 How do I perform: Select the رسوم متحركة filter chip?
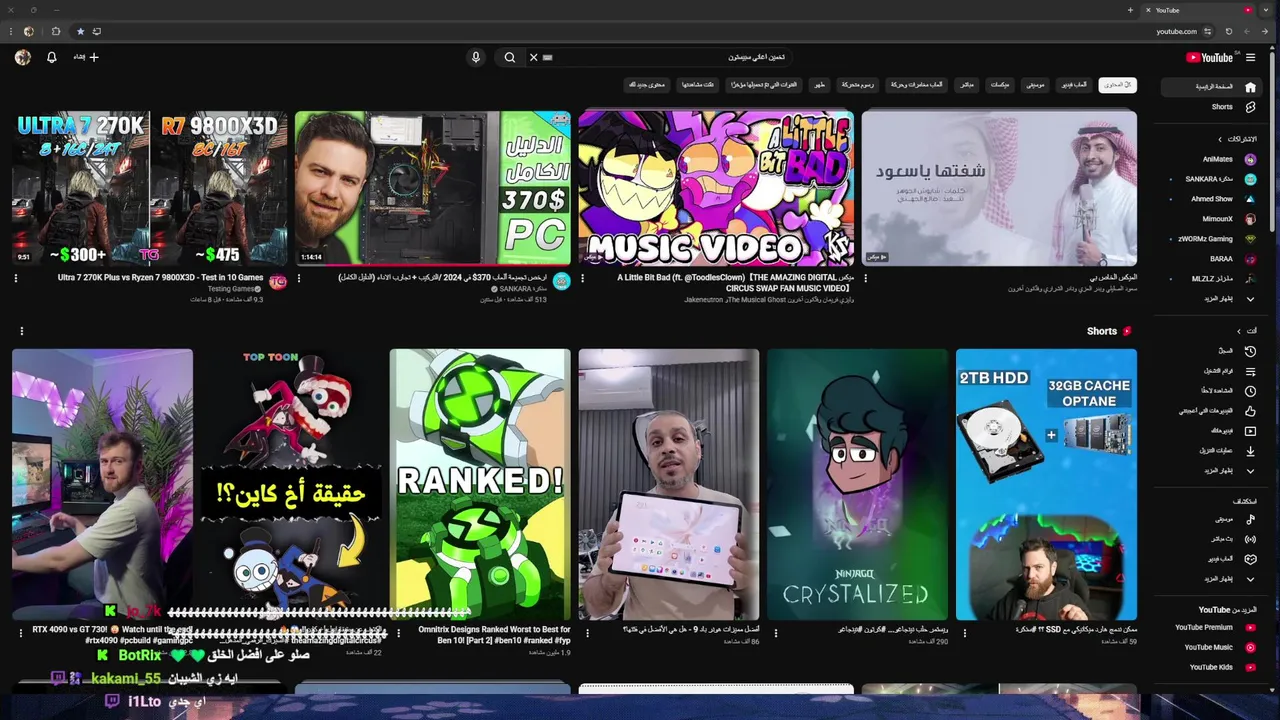tap(857, 85)
